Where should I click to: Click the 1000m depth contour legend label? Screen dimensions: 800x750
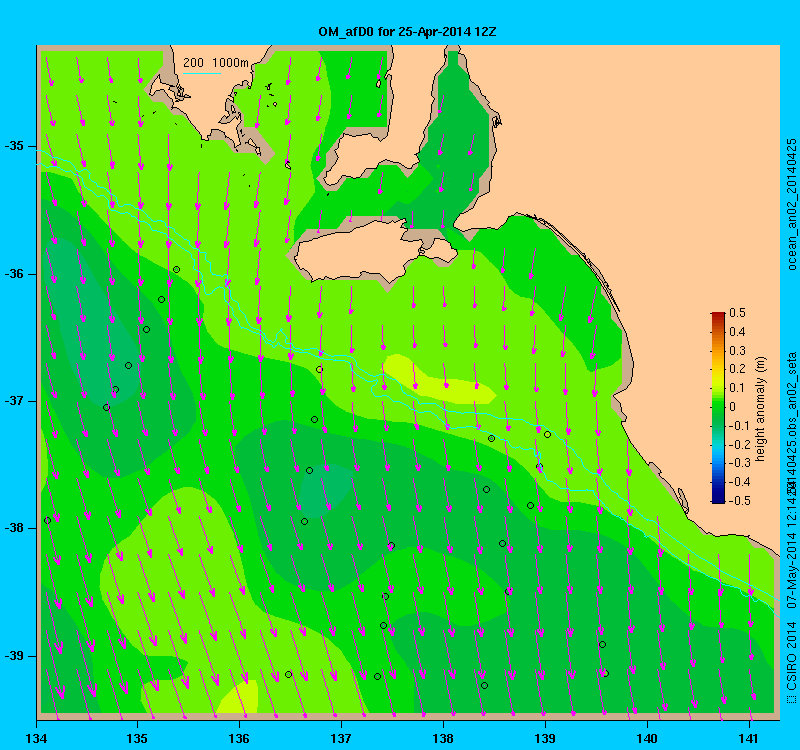pos(231,63)
